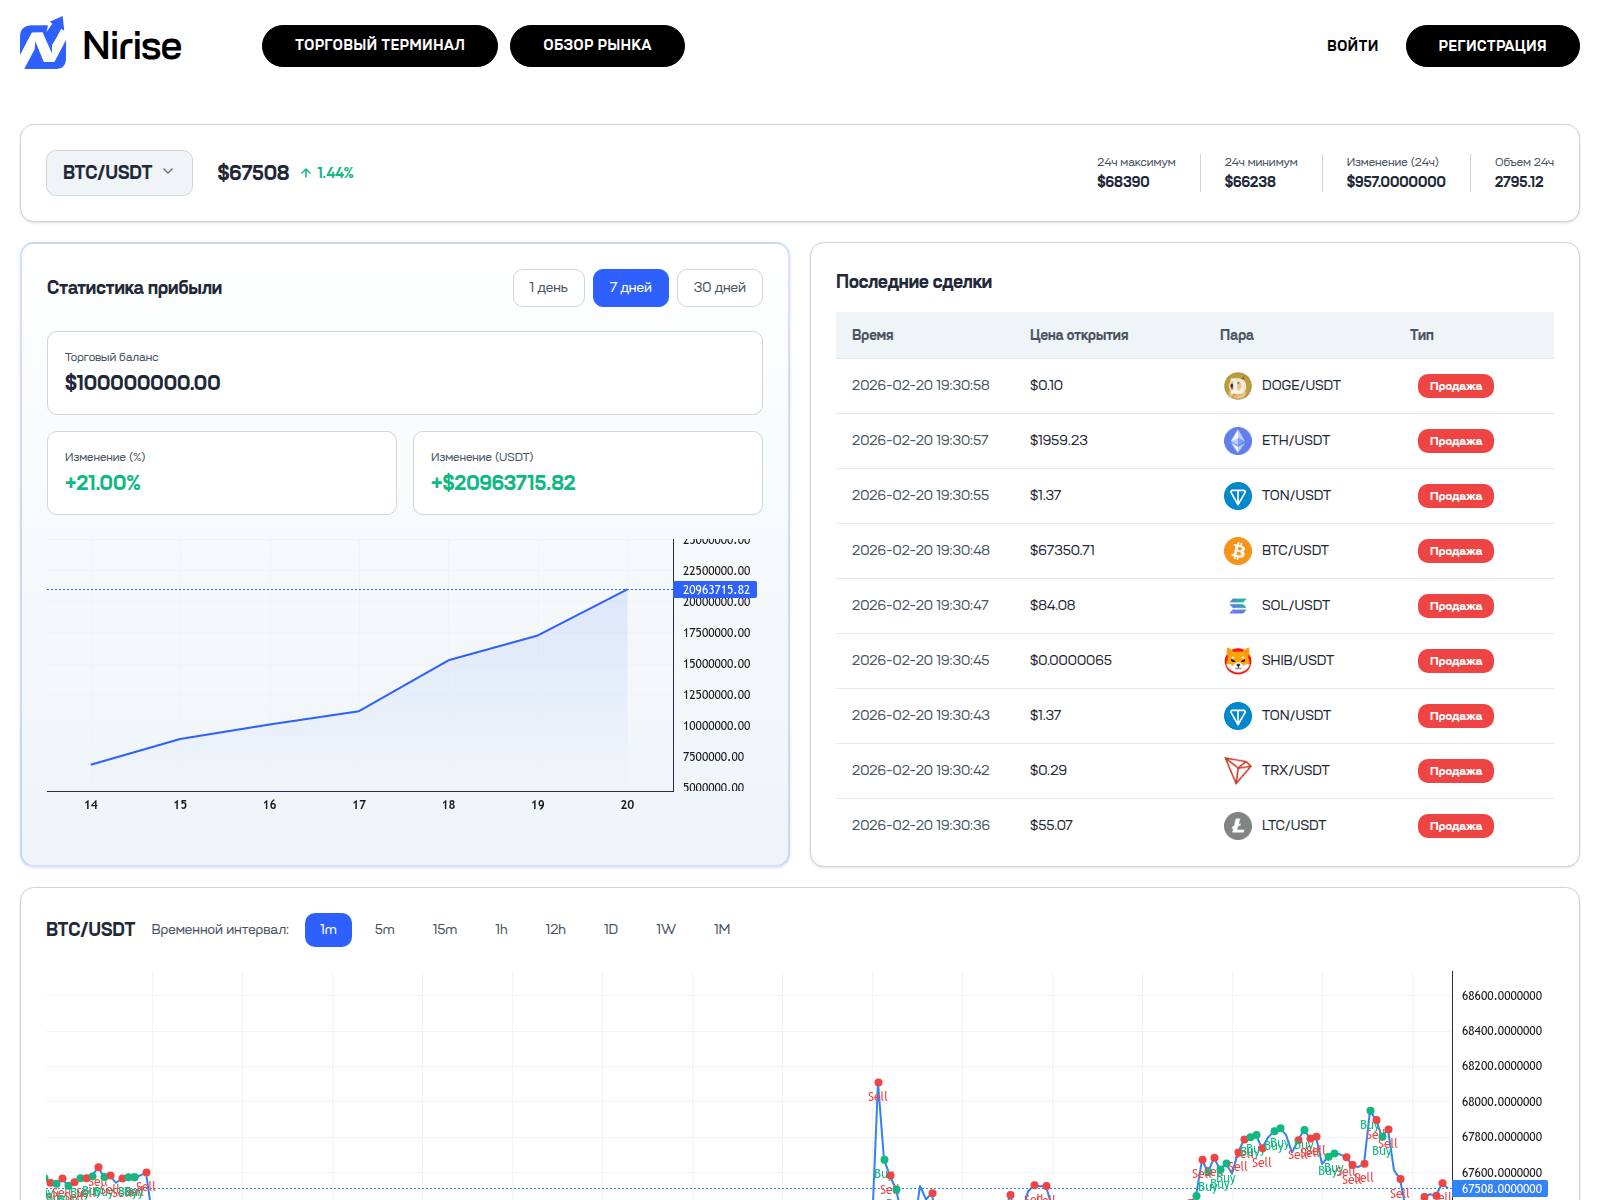Click the Продажа badge for the LTC/USDT trade
Viewport: 1600px width, 1200px height.
(1455, 825)
